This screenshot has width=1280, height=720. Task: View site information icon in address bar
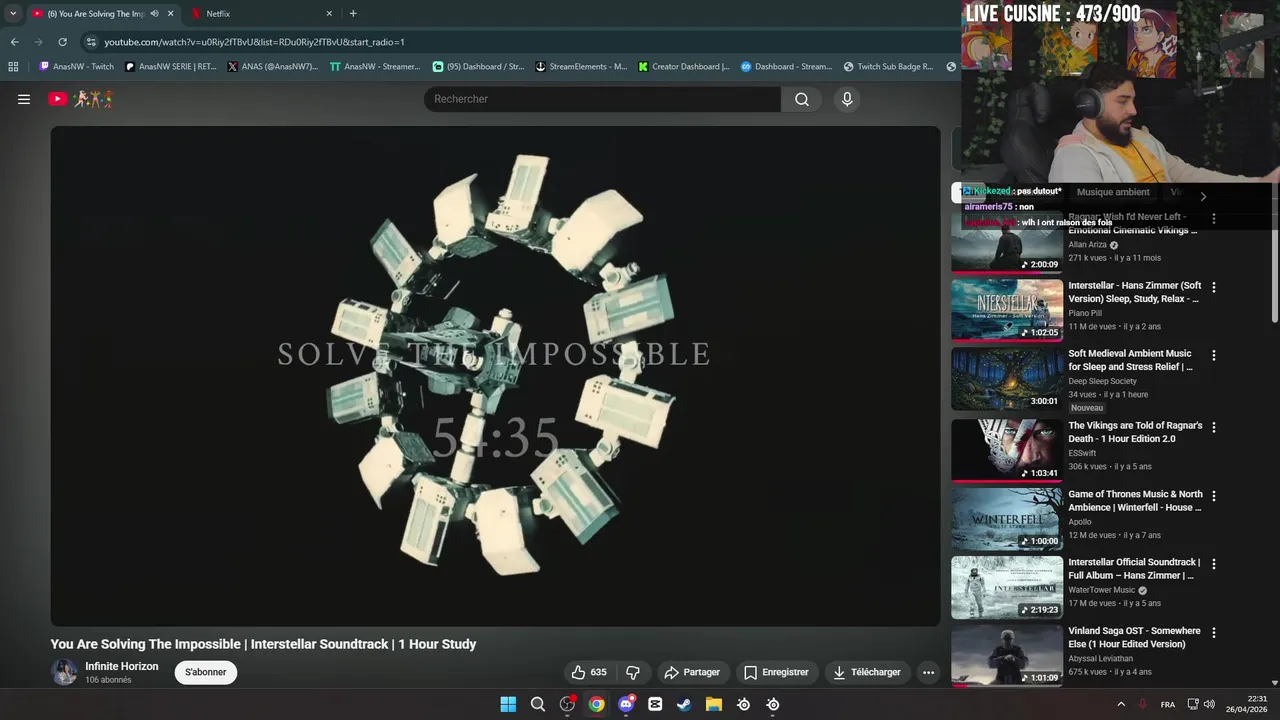(x=91, y=42)
